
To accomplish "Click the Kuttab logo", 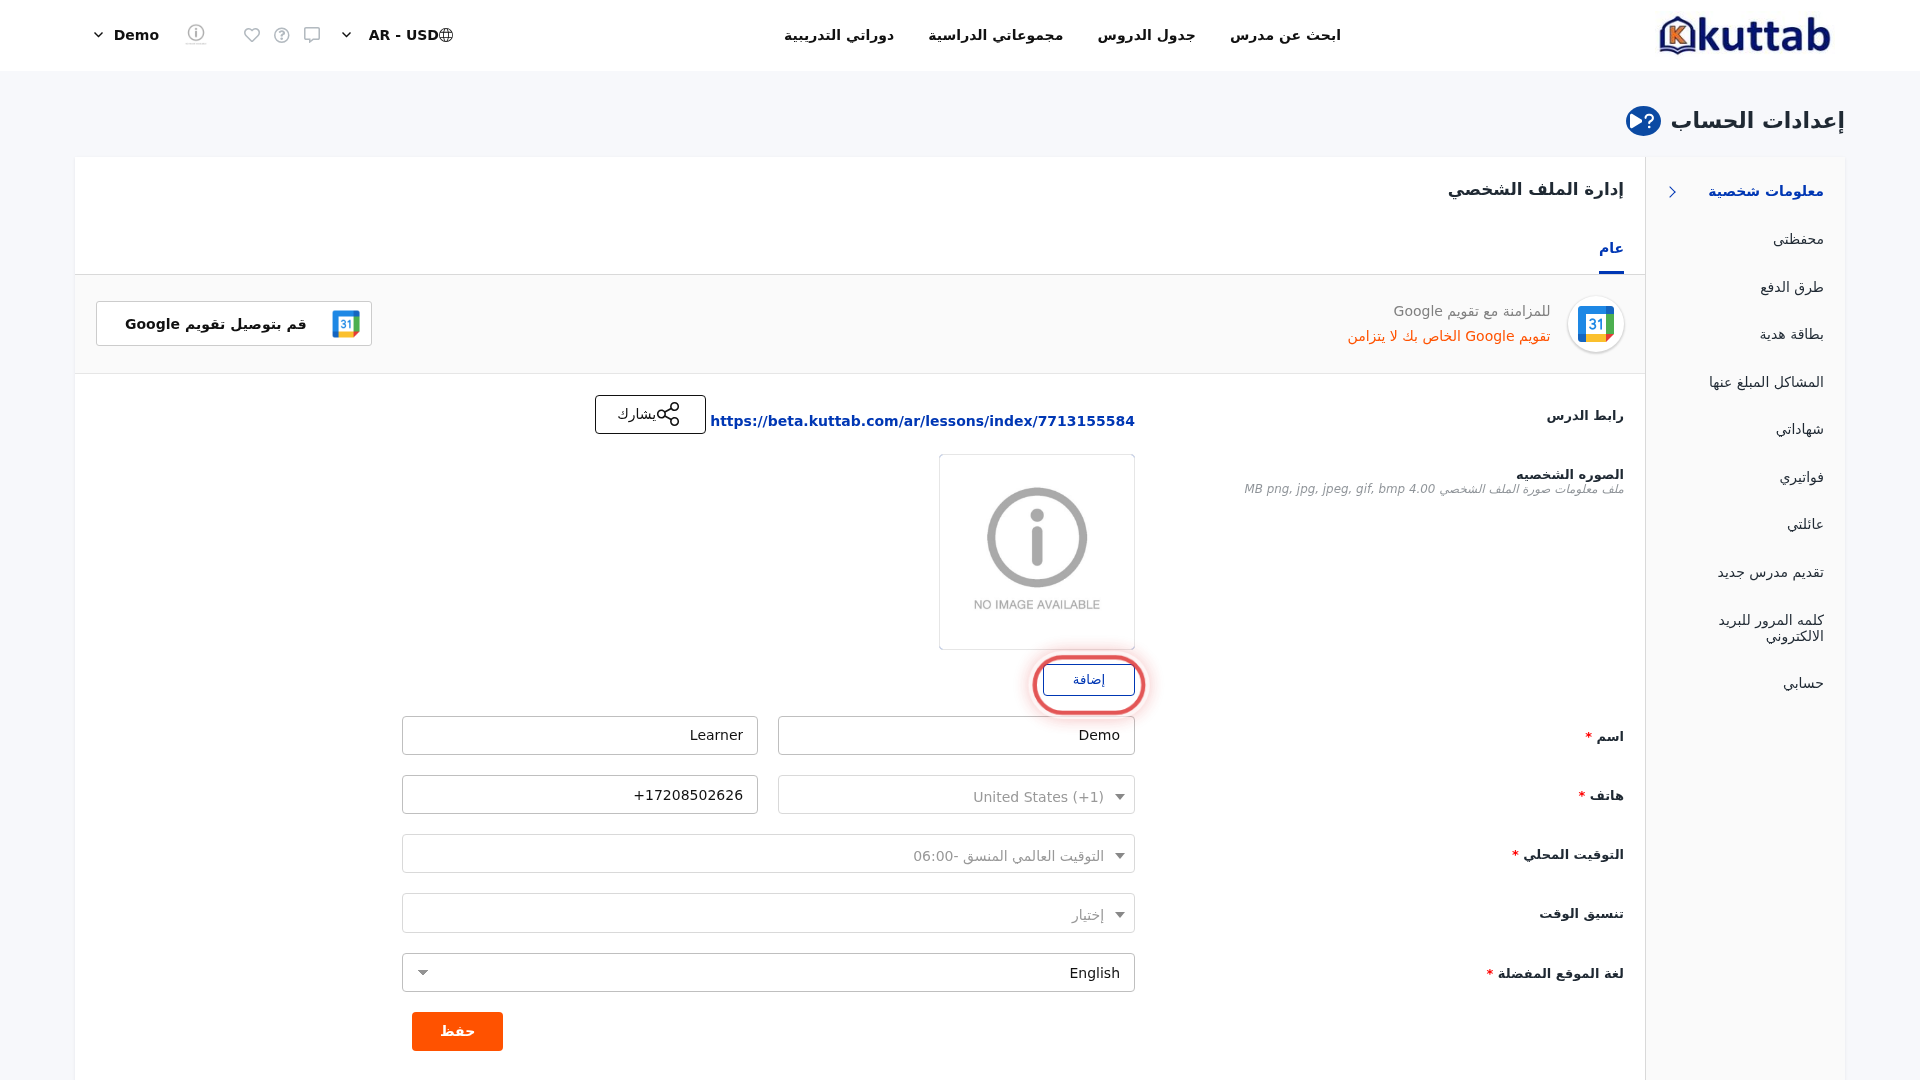I will [x=1744, y=35].
